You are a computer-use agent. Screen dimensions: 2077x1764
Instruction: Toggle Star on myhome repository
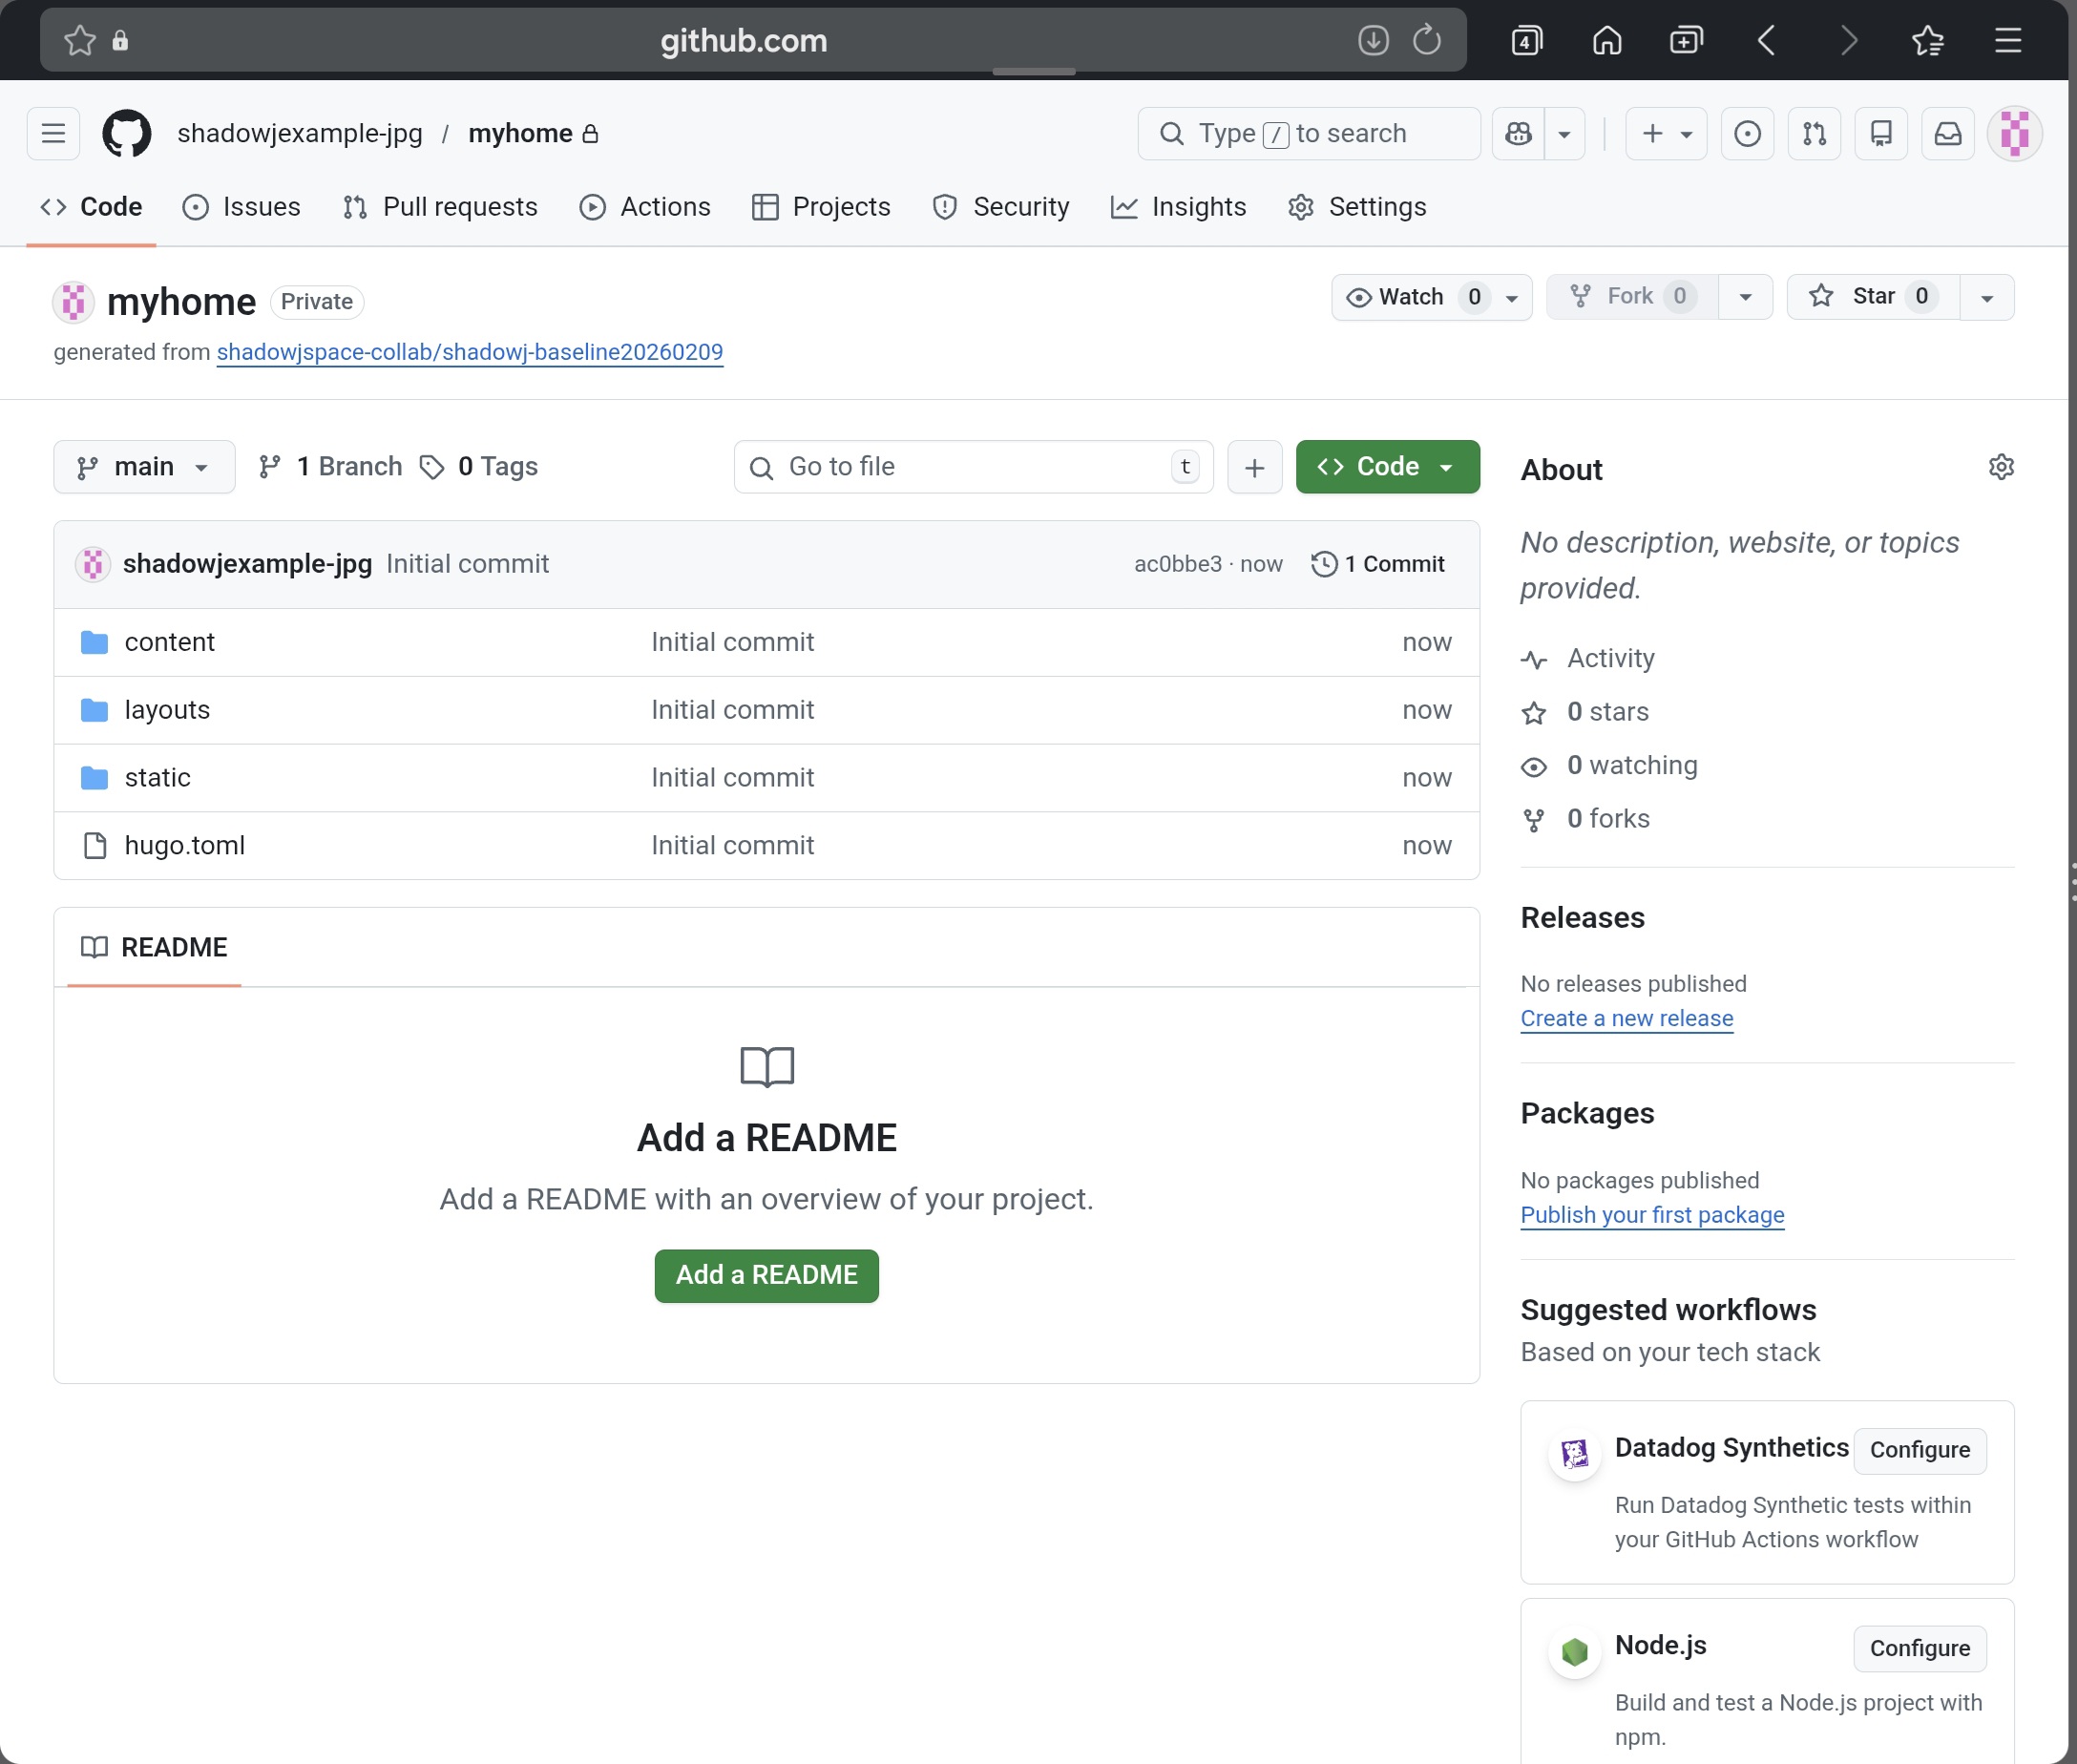pos(1871,296)
